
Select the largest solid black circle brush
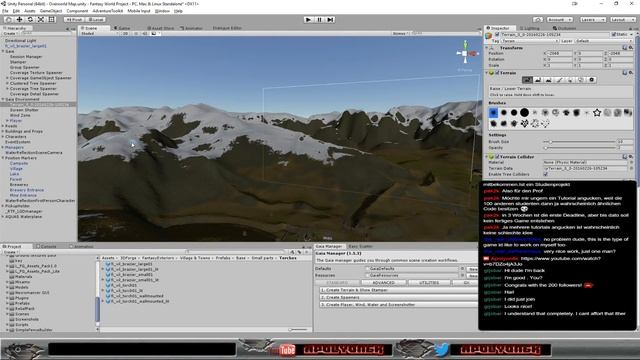pyautogui.click(x=524, y=113)
